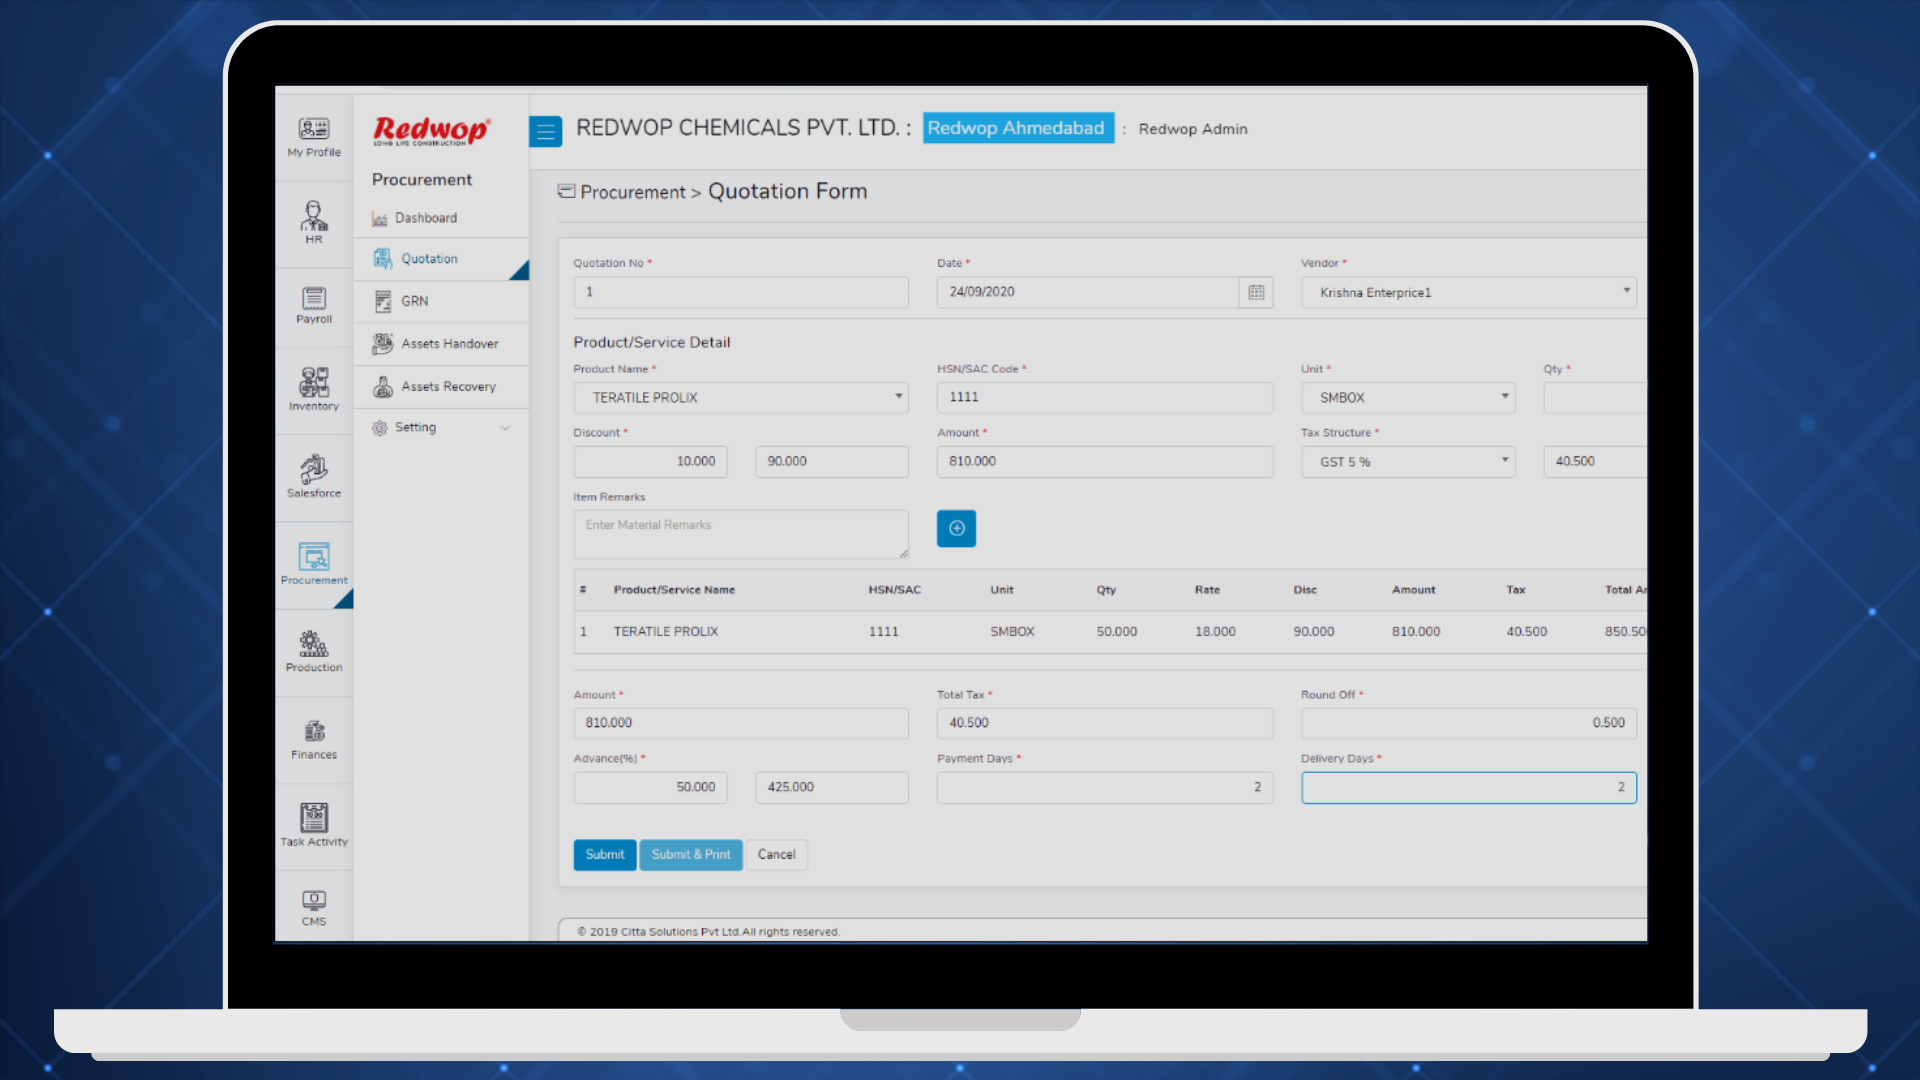Screen dimensions: 1920x1080
Task: Focus Discount value field 90.000
Action: click(832, 461)
